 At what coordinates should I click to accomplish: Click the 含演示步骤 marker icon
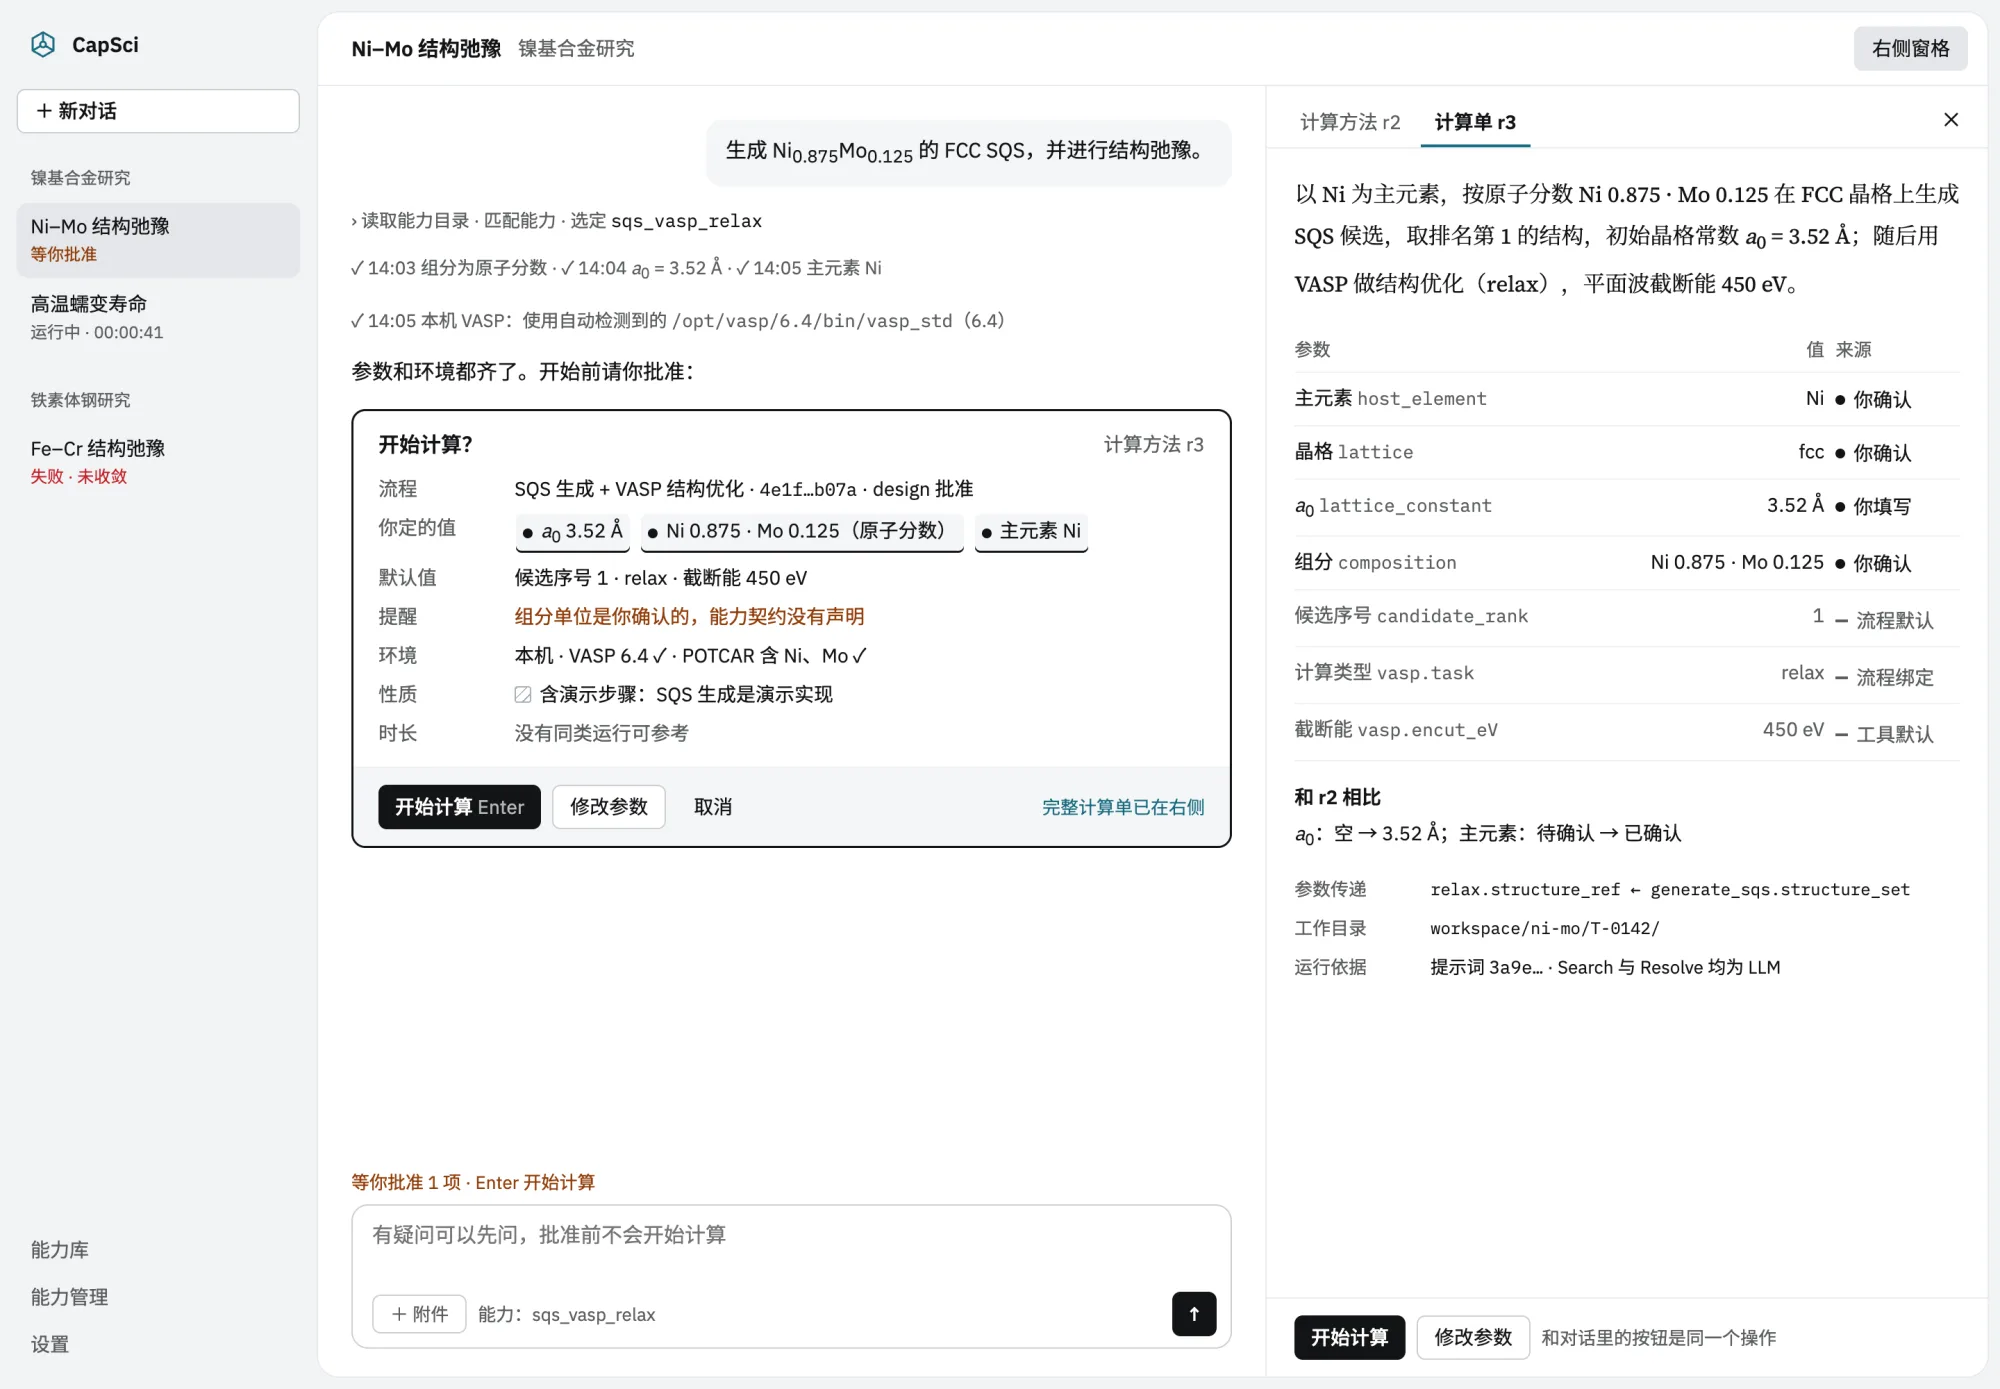click(x=523, y=694)
